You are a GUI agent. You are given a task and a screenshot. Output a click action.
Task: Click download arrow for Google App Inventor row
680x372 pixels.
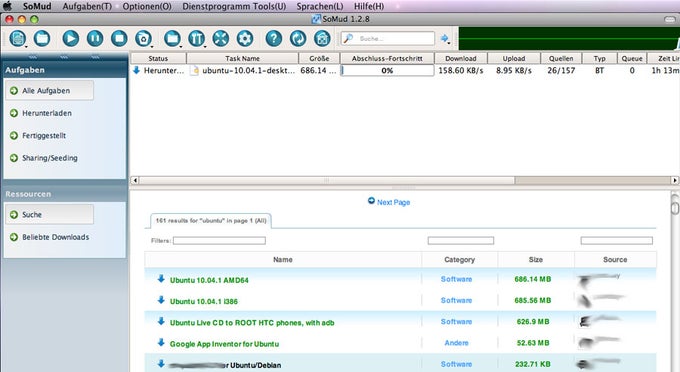coord(161,343)
